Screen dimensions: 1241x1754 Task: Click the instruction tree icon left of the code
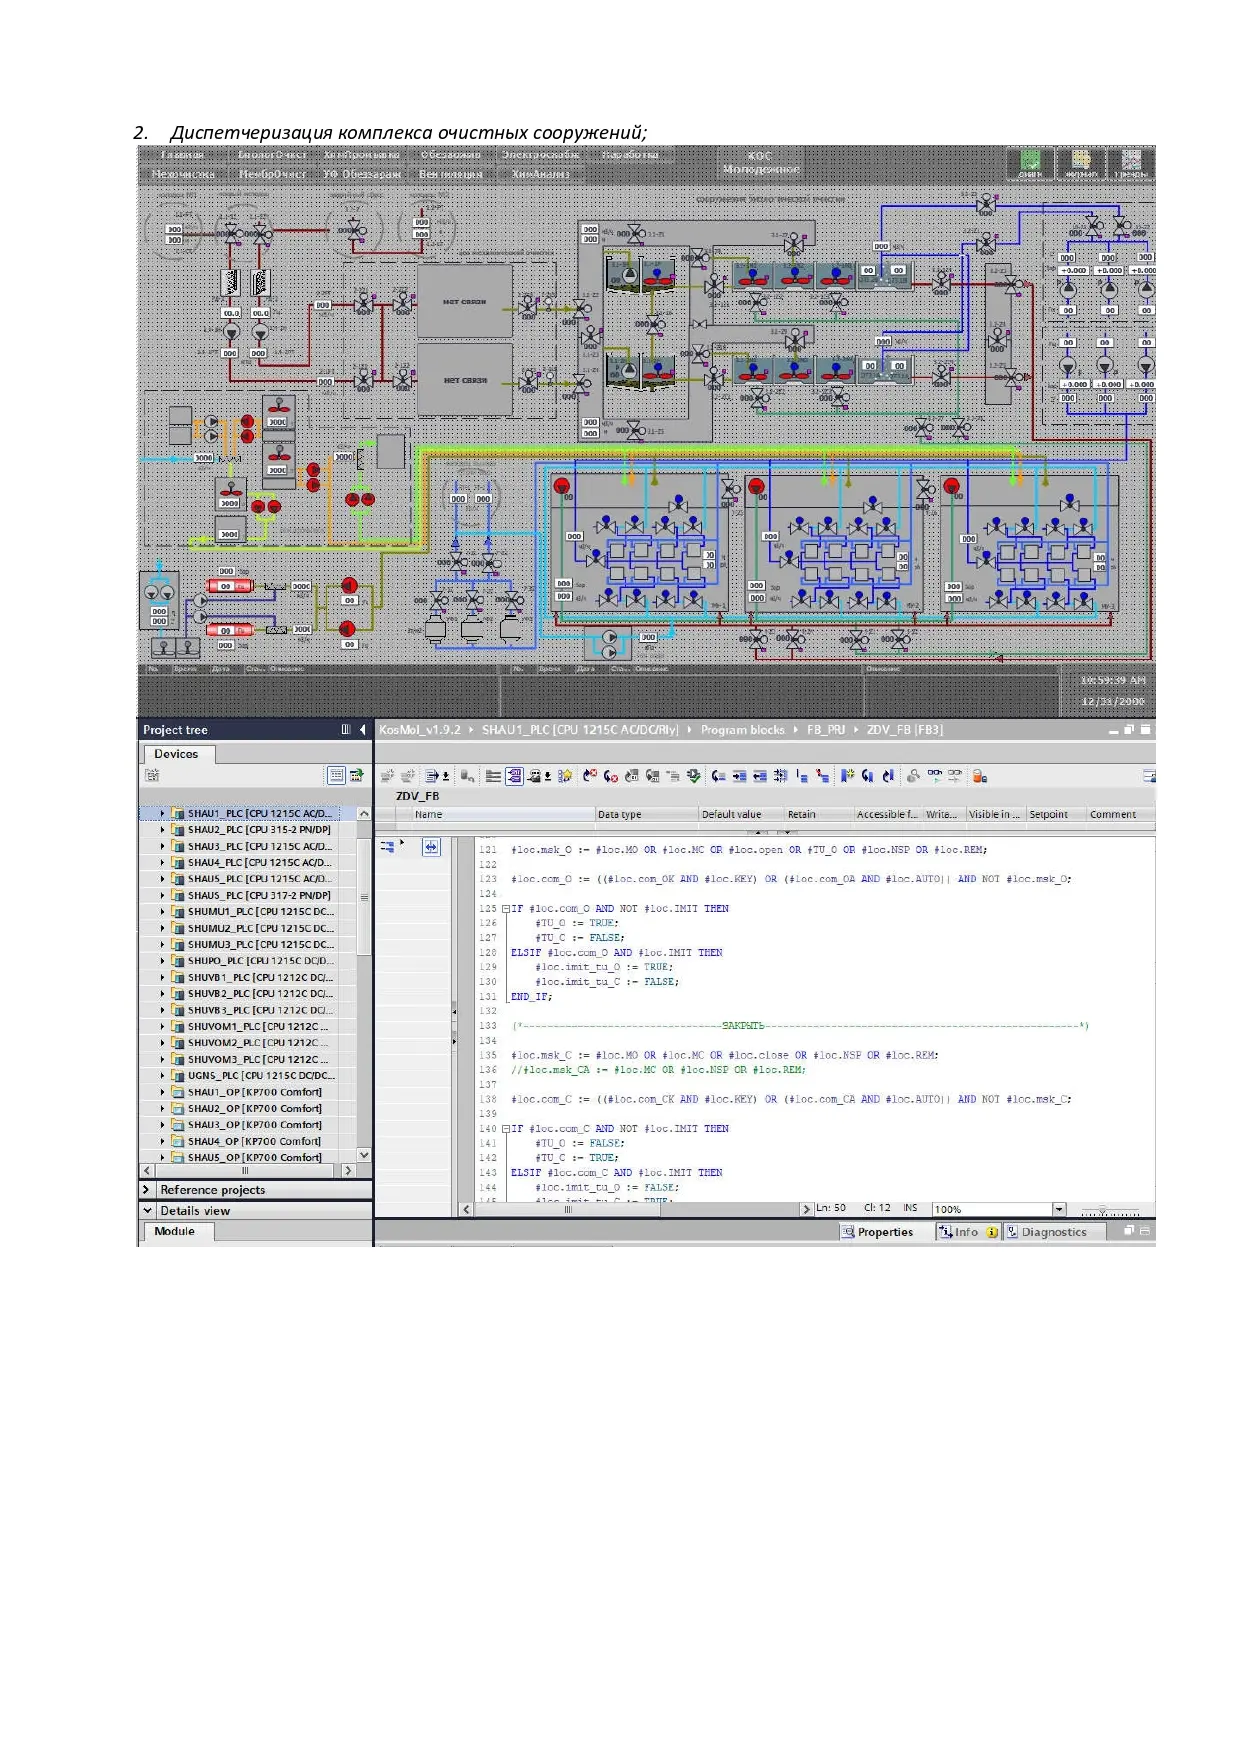(x=388, y=847)
